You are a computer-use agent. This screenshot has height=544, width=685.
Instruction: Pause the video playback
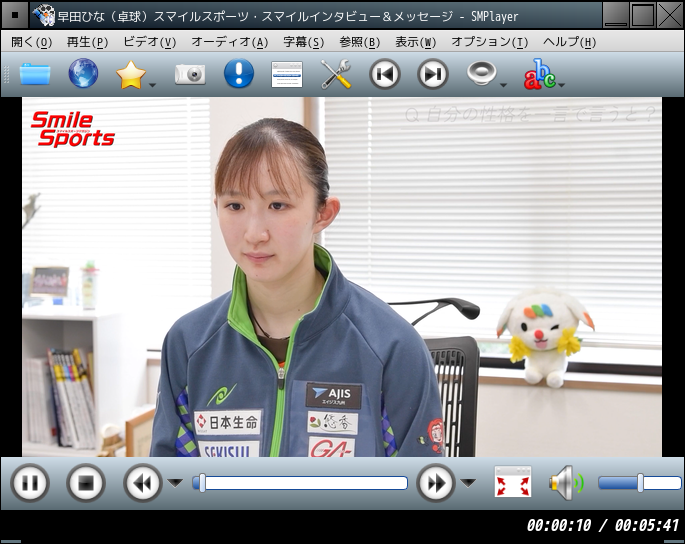30,483
